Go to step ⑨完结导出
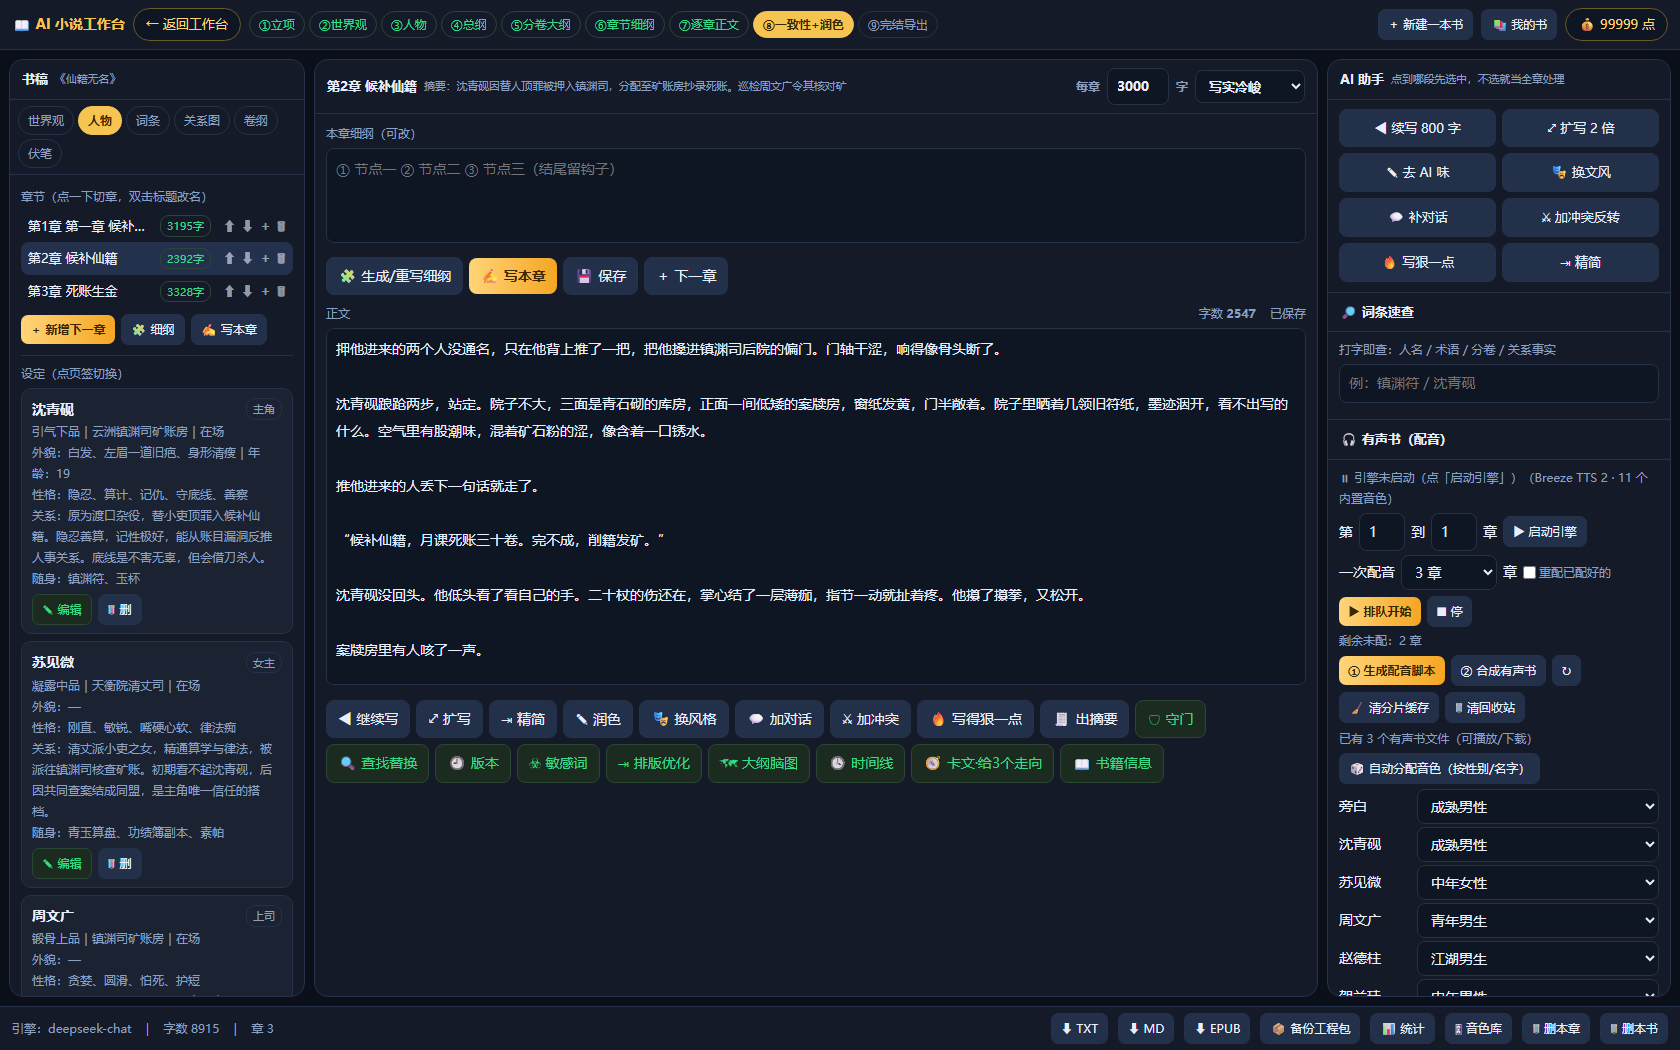This screenshot has height=1050, width=1680. point(898,25)
